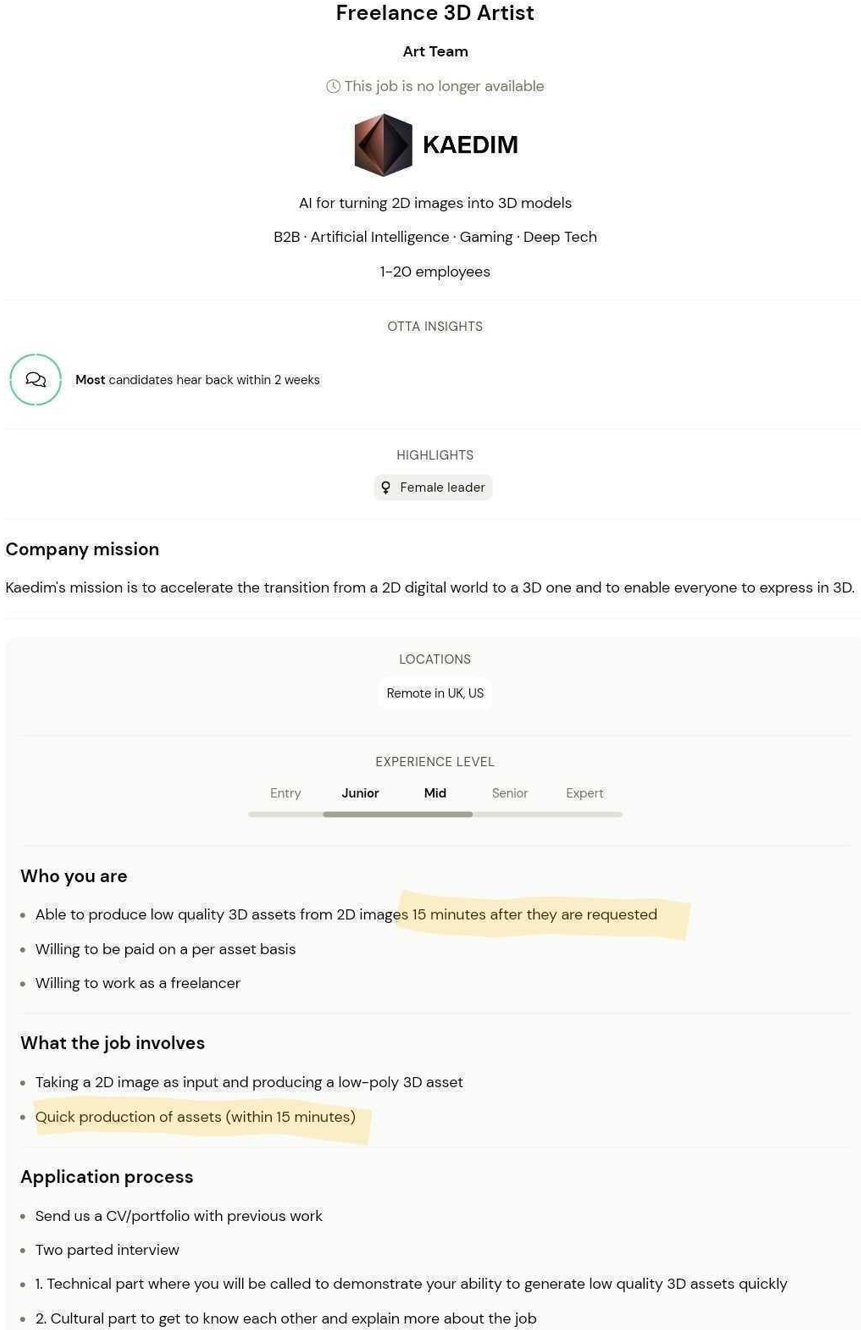Click the Freelance 3D Artist job title
Screen dimensions: 861x1330
(435, 13)
